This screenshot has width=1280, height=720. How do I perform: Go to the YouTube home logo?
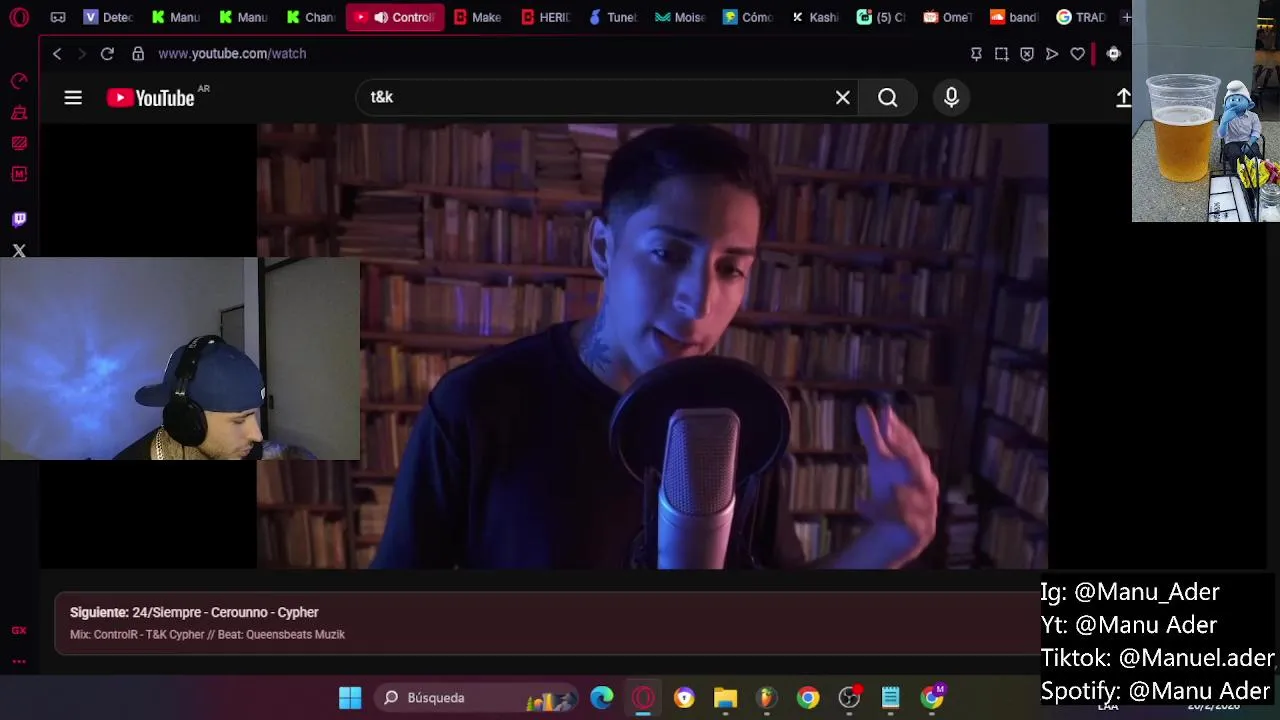click(x=151, y=97)
